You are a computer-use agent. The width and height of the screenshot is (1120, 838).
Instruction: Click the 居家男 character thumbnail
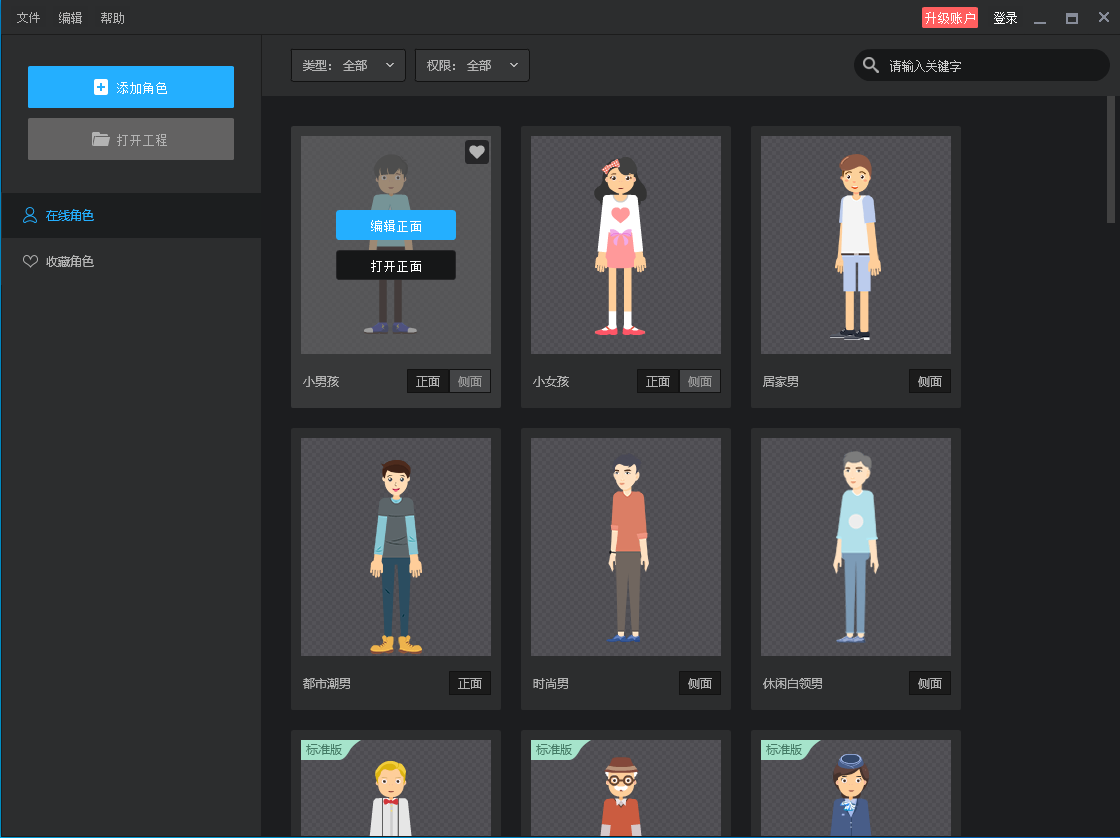(856, 245)
